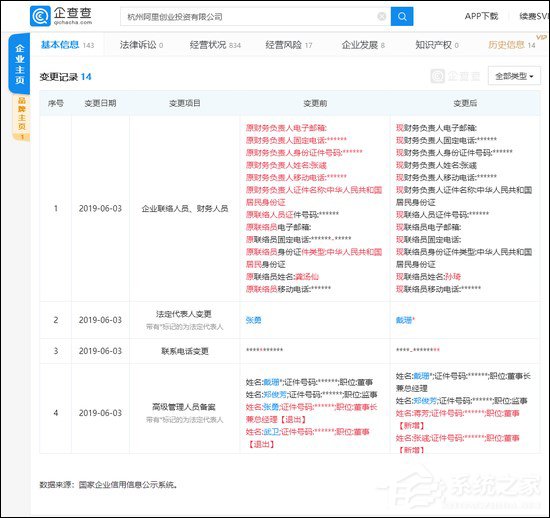The height and width of the screenshot is (518, 550).
Task: Click the Qichacha logo icon
Action: pyautogui.click(x=40, y=16)
